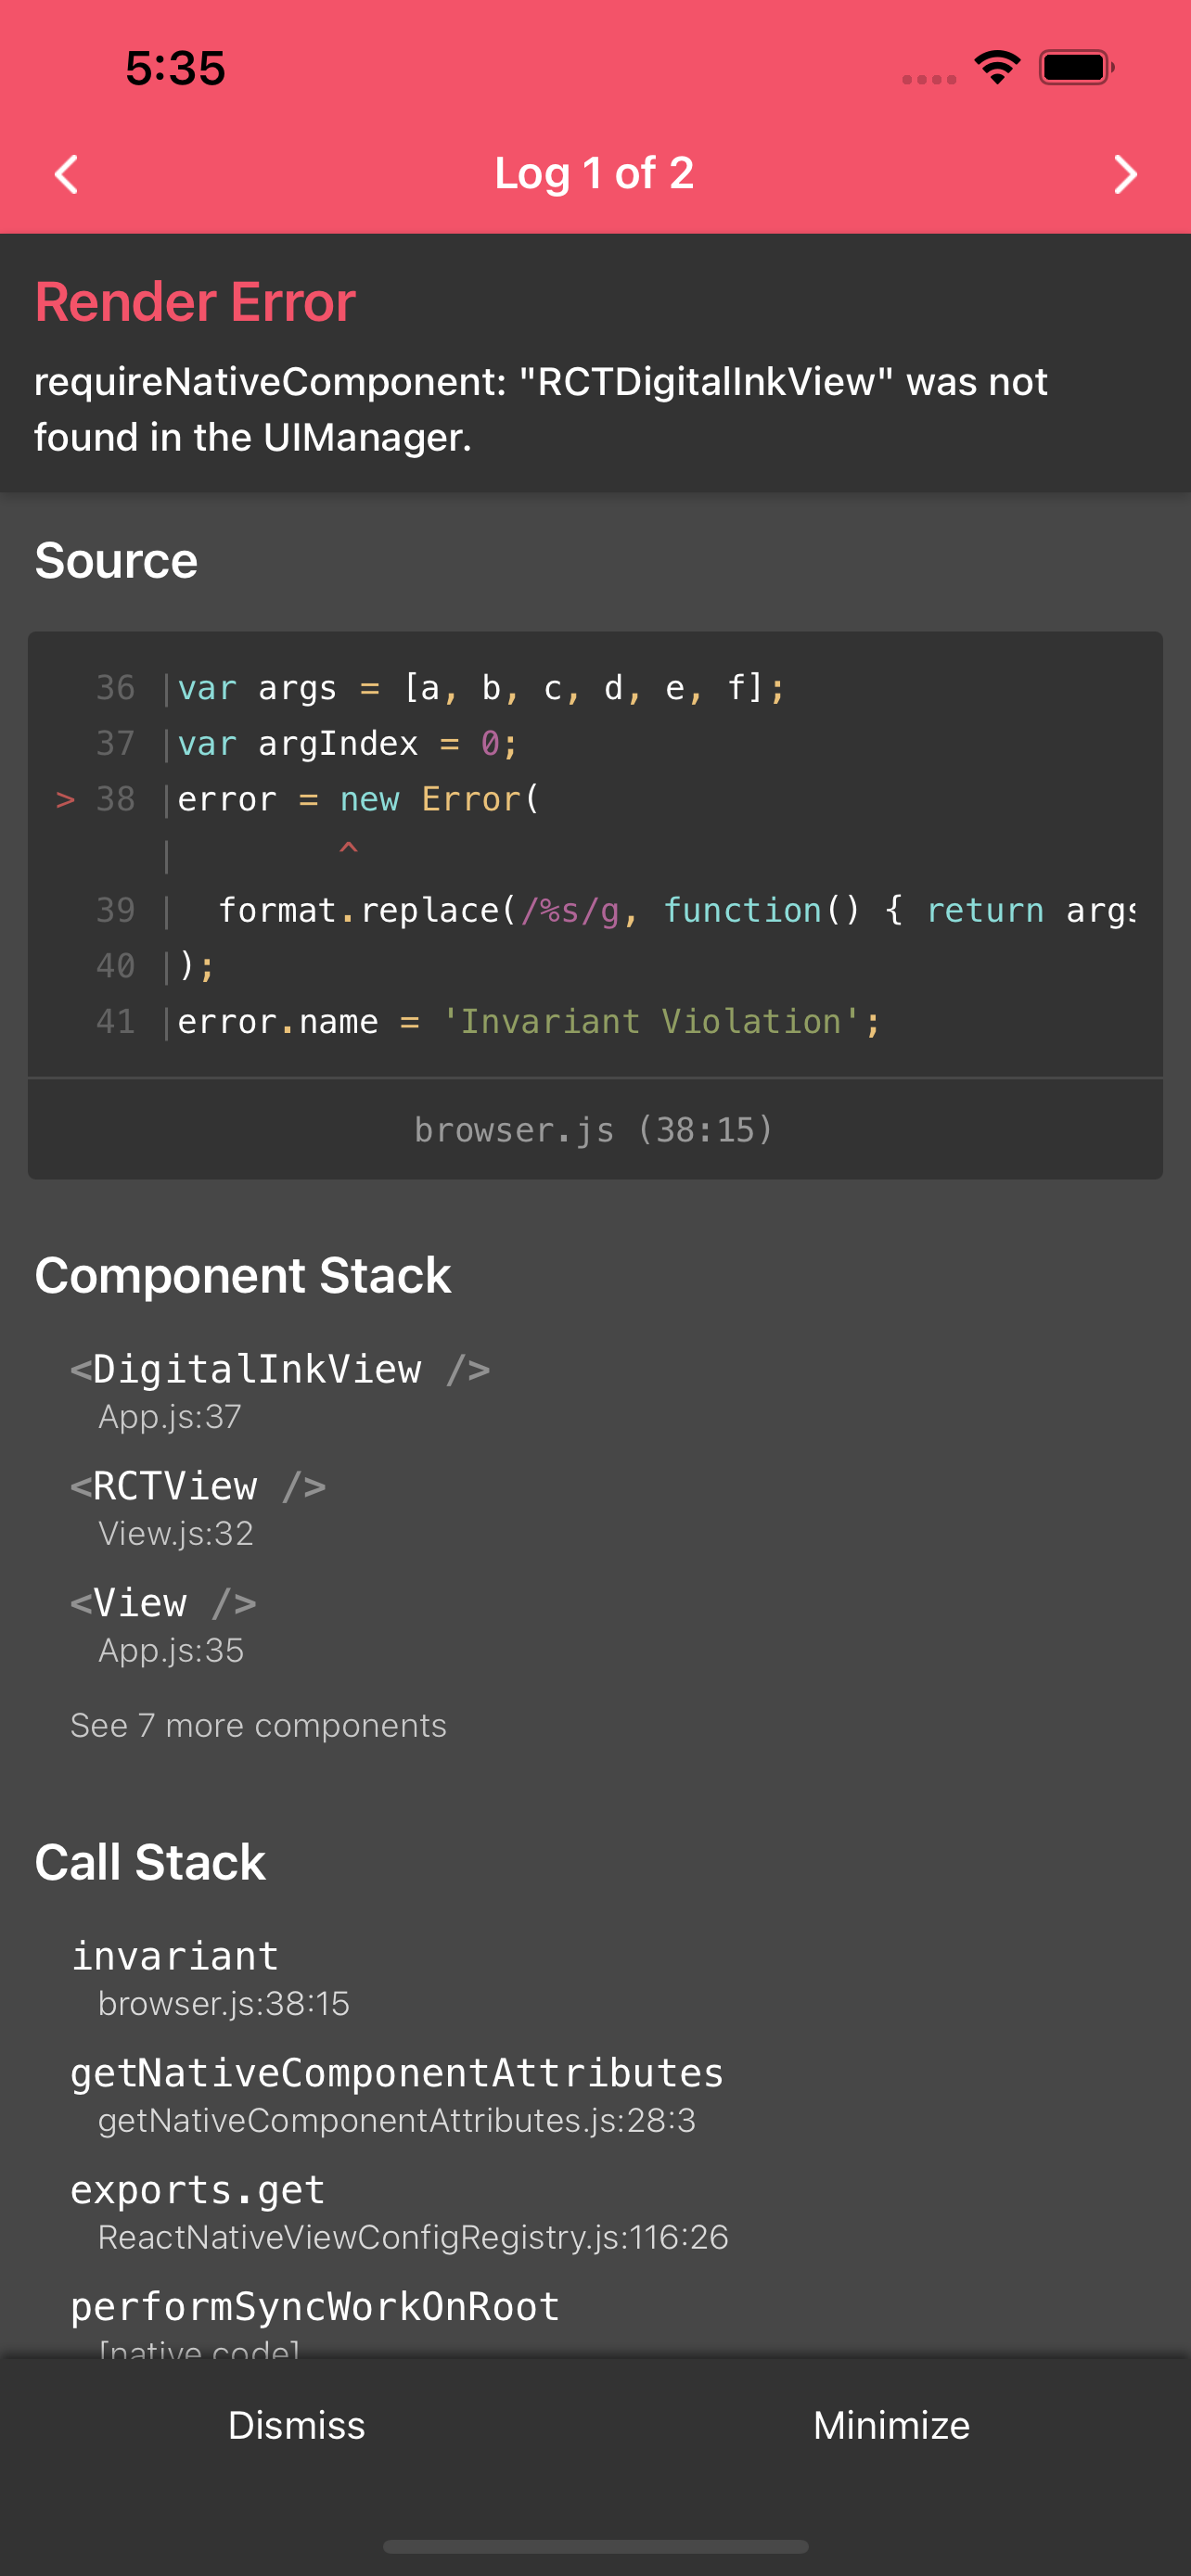This screenshot has width=1191, height=2576.
Task: Tap the Dismiss button
Action: coord(297,2425)
